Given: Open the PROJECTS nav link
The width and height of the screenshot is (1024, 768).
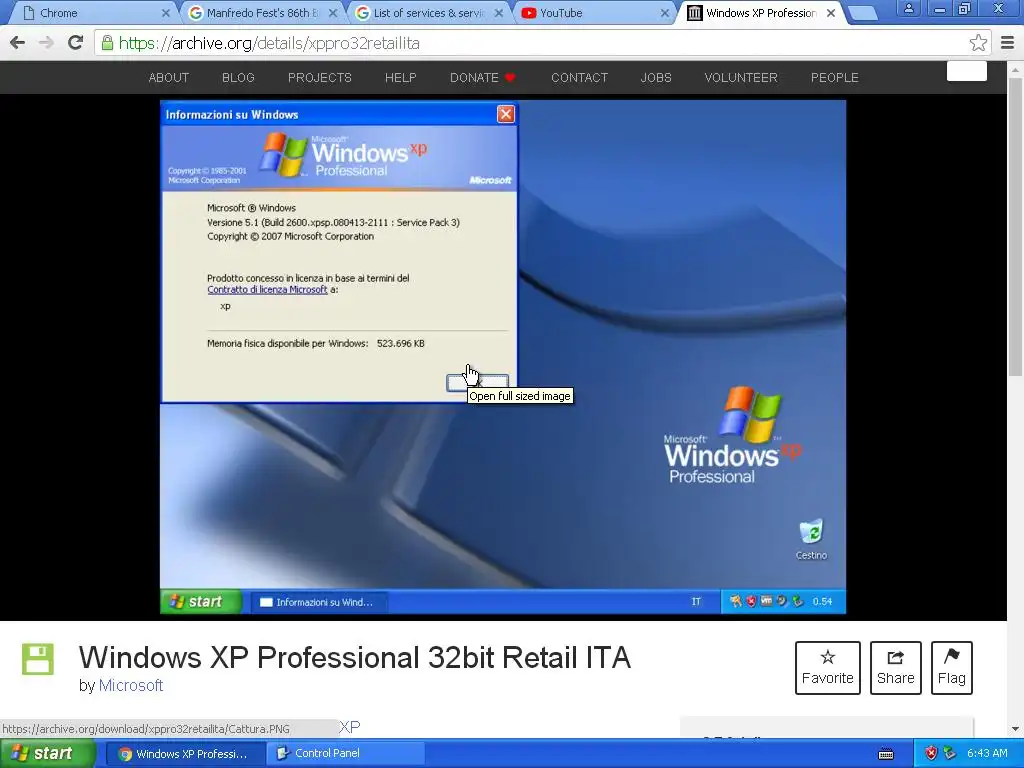Looking at the screenshot, I should click(x=319, y=78).
